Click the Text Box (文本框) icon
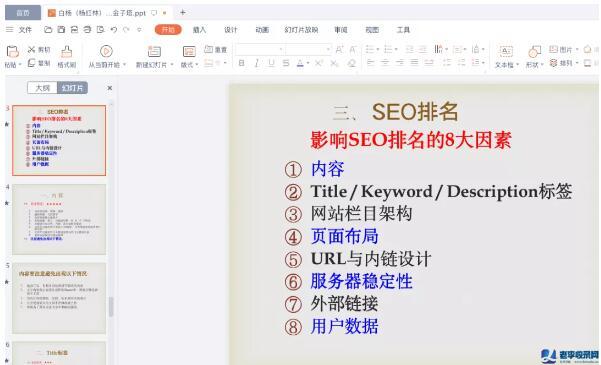Viewport: 601px width, 365px height. 506,51
